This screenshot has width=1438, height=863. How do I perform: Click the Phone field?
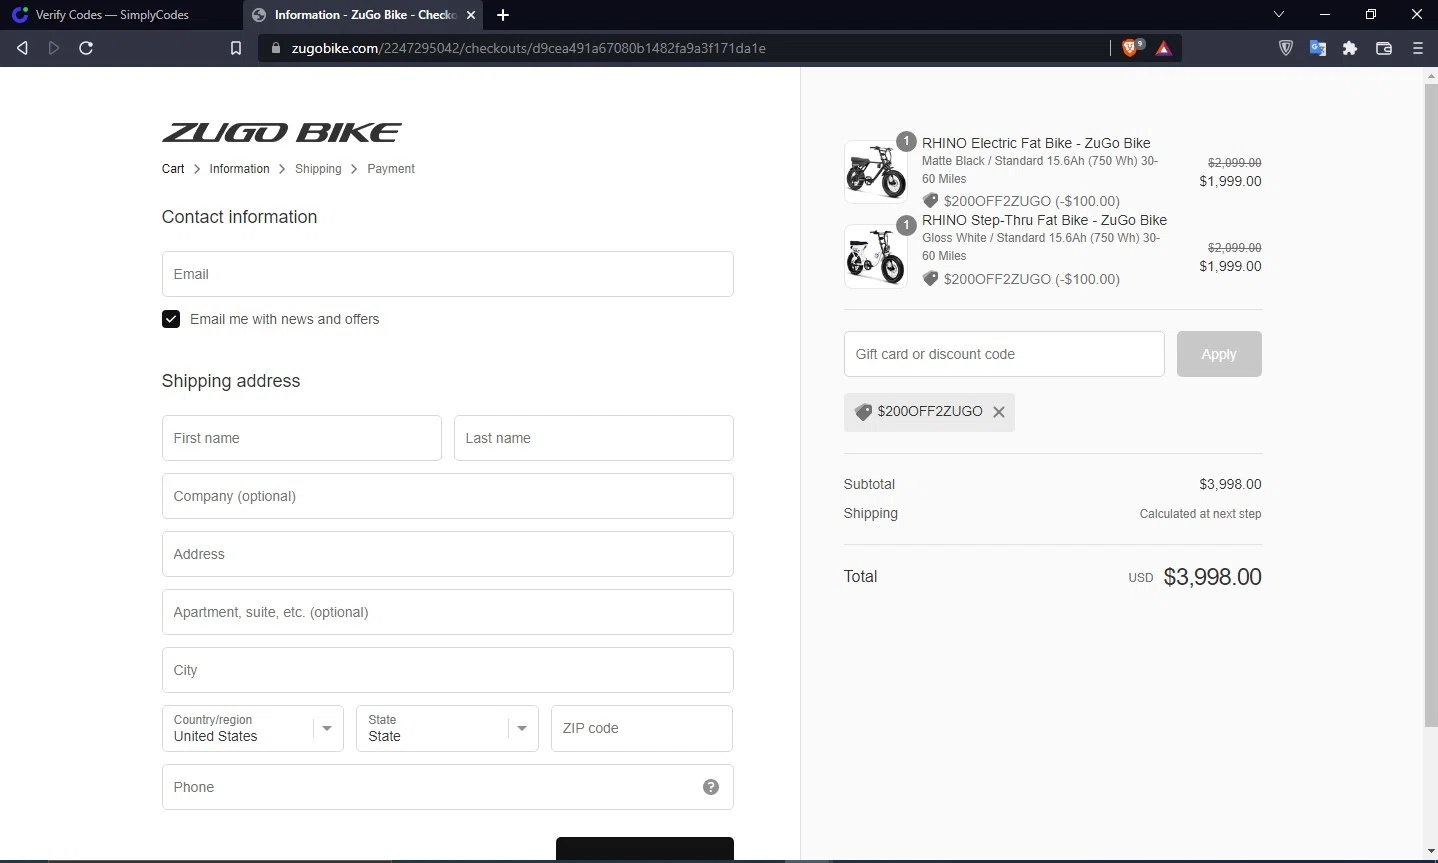[448, 787]
